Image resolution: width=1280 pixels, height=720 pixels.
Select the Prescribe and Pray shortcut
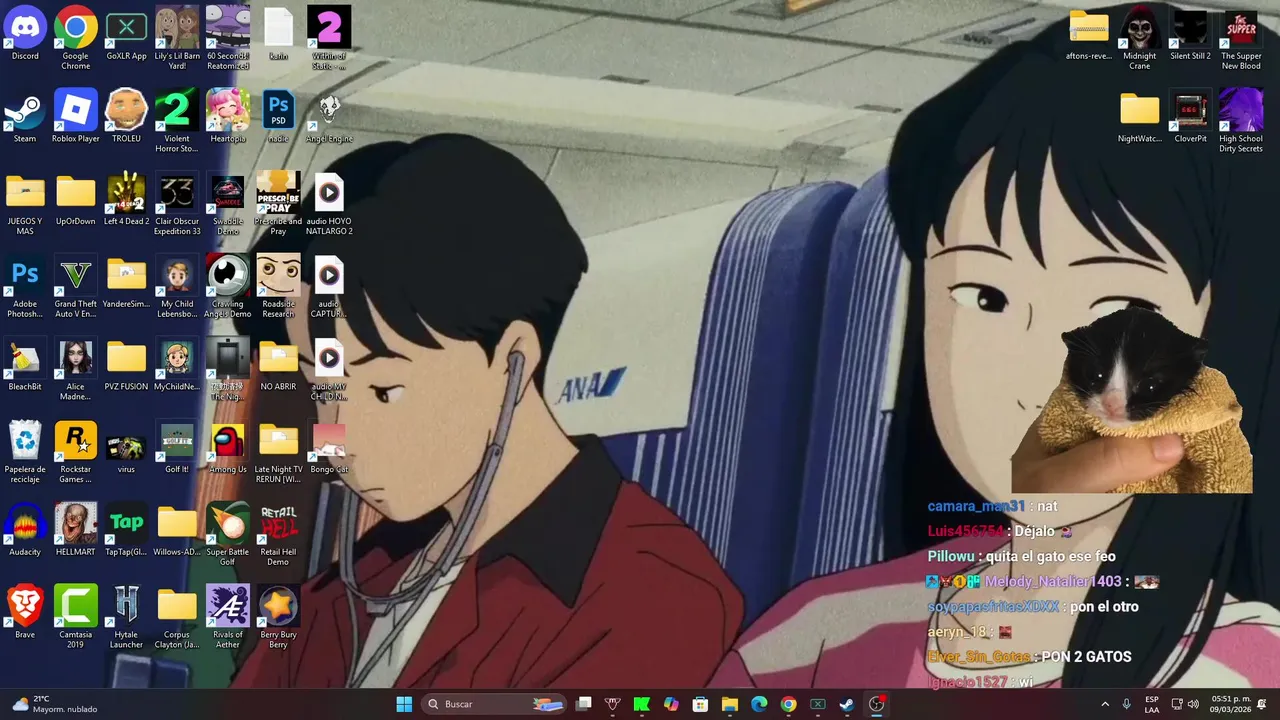click(278, 205)
